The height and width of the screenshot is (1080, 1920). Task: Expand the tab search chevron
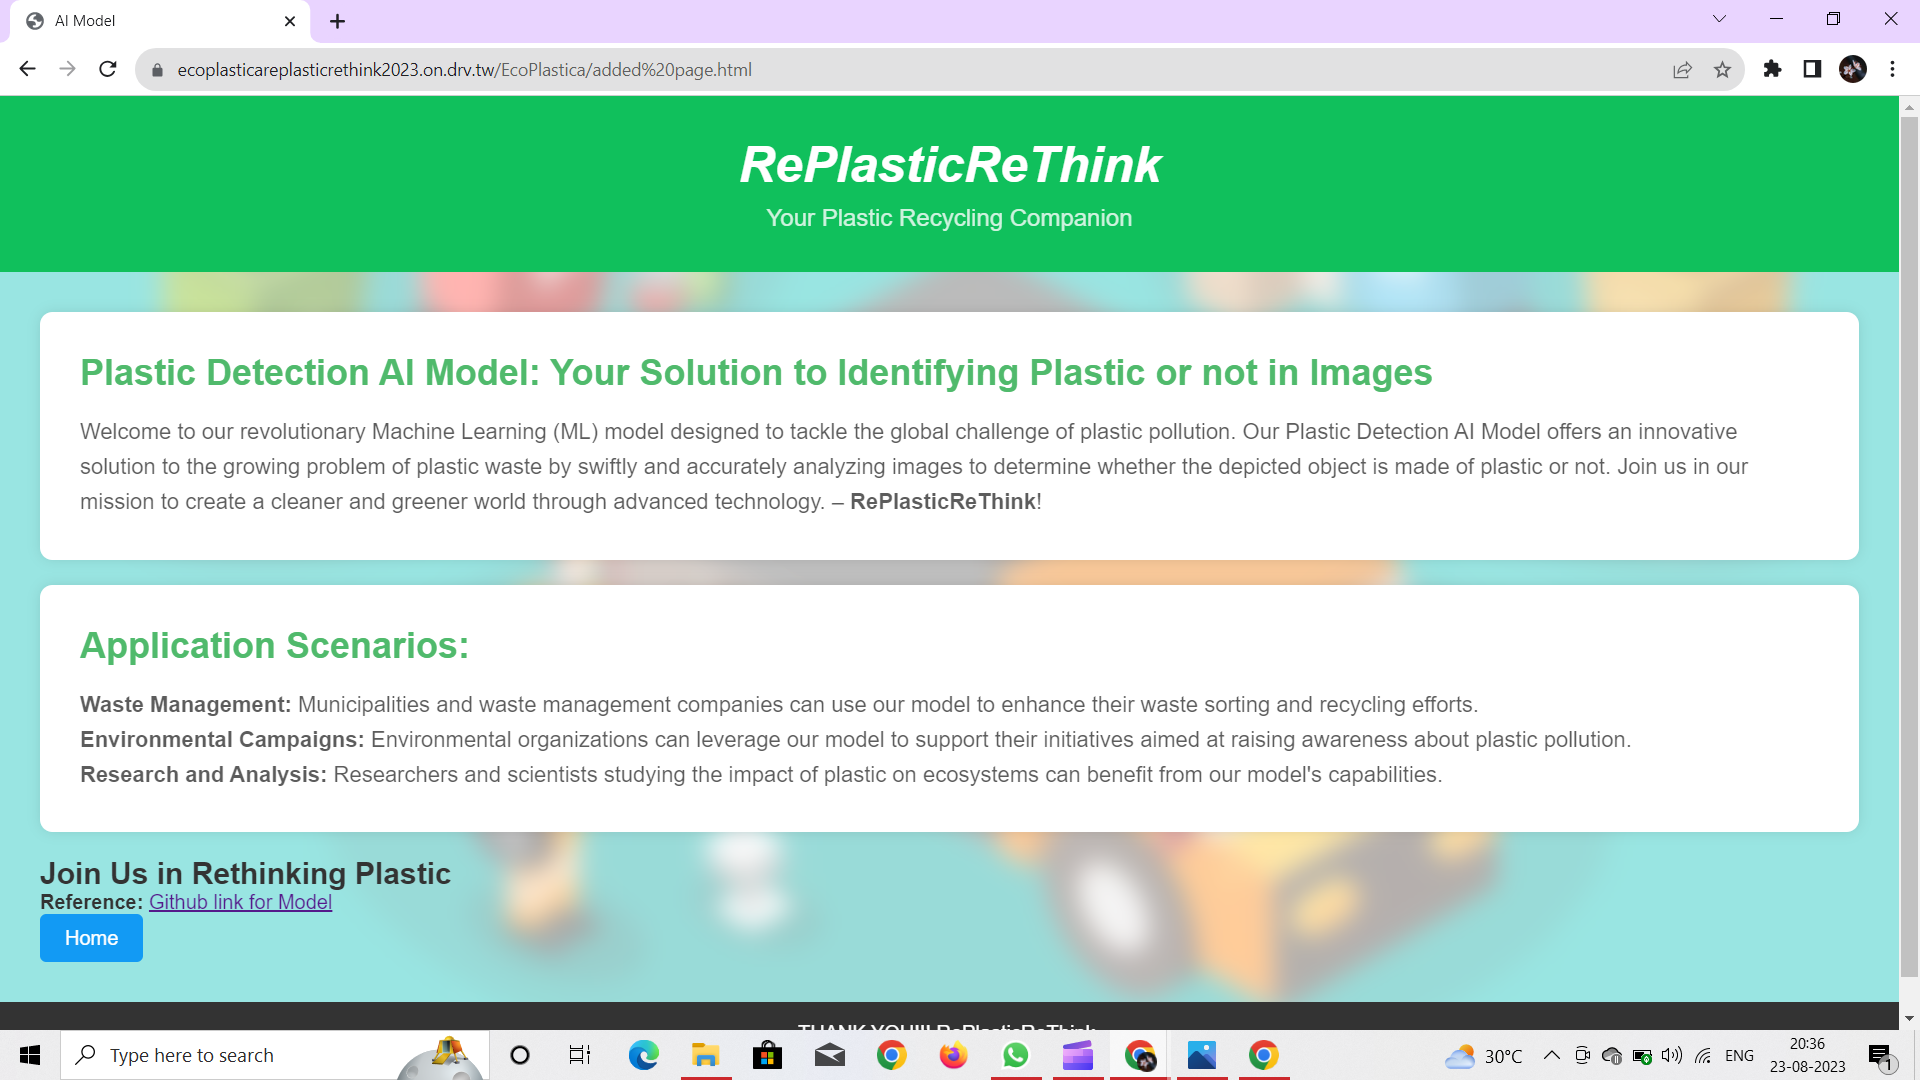1719,19
